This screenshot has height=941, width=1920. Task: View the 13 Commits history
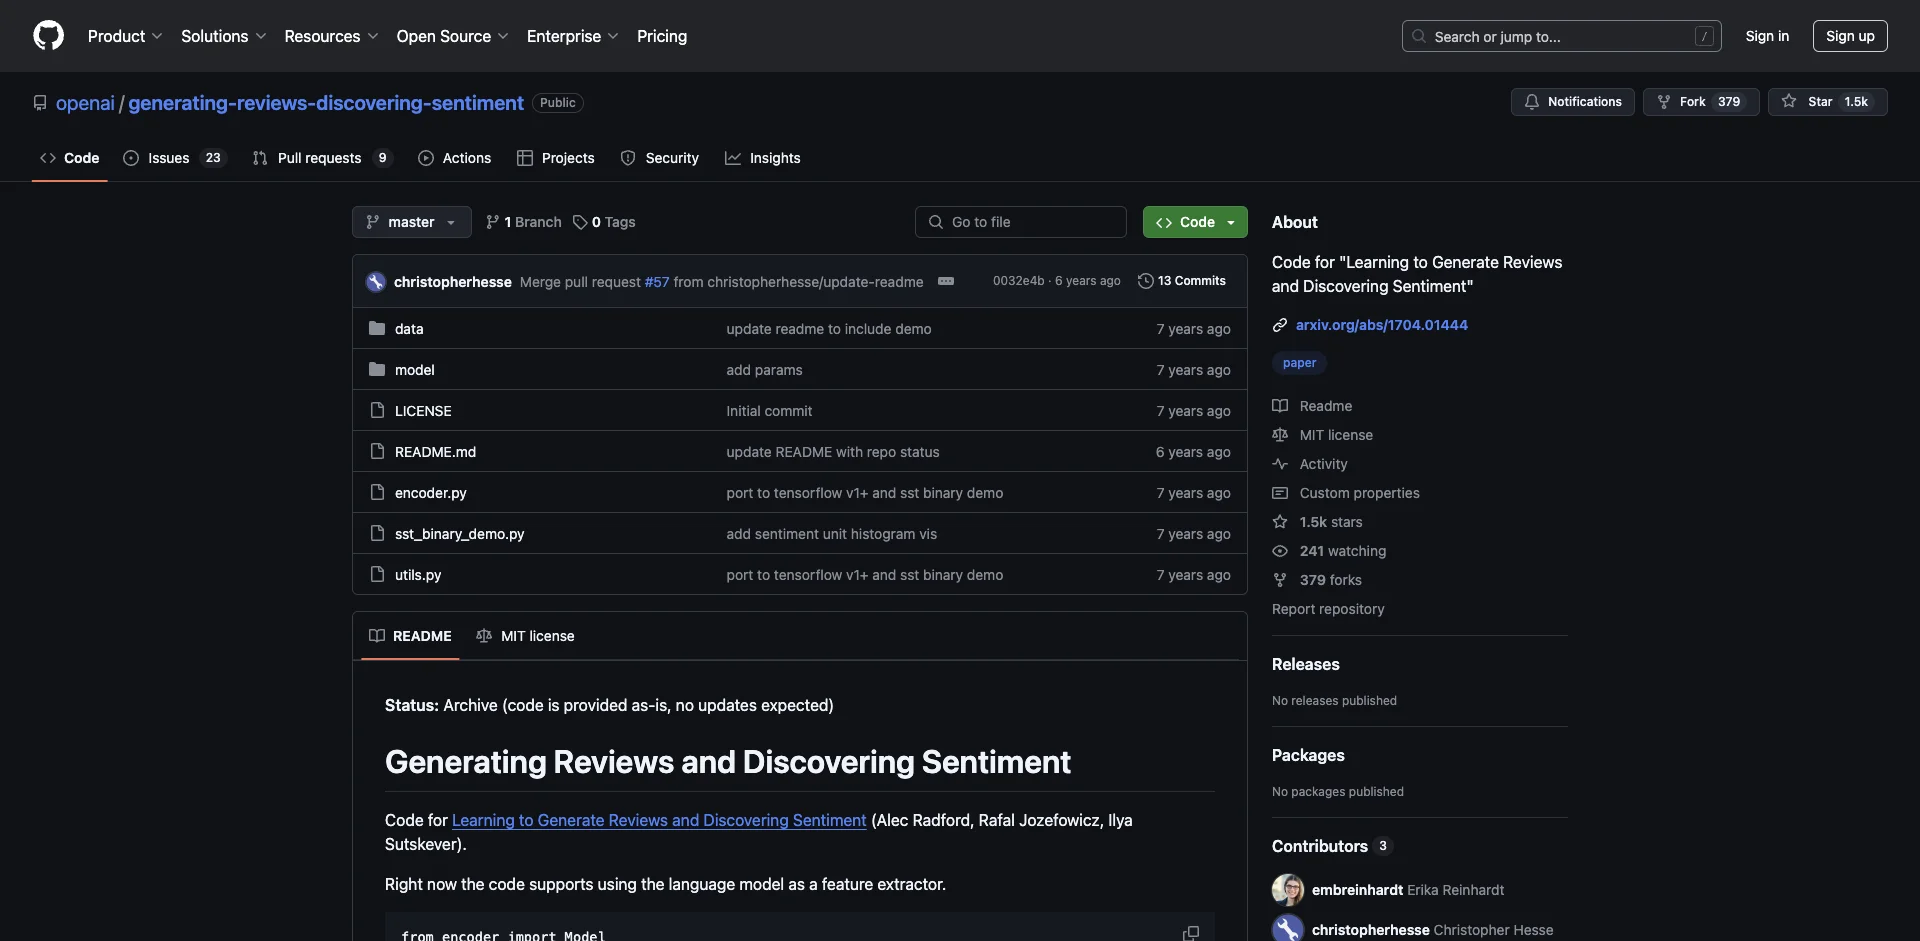click(1182, 281)
